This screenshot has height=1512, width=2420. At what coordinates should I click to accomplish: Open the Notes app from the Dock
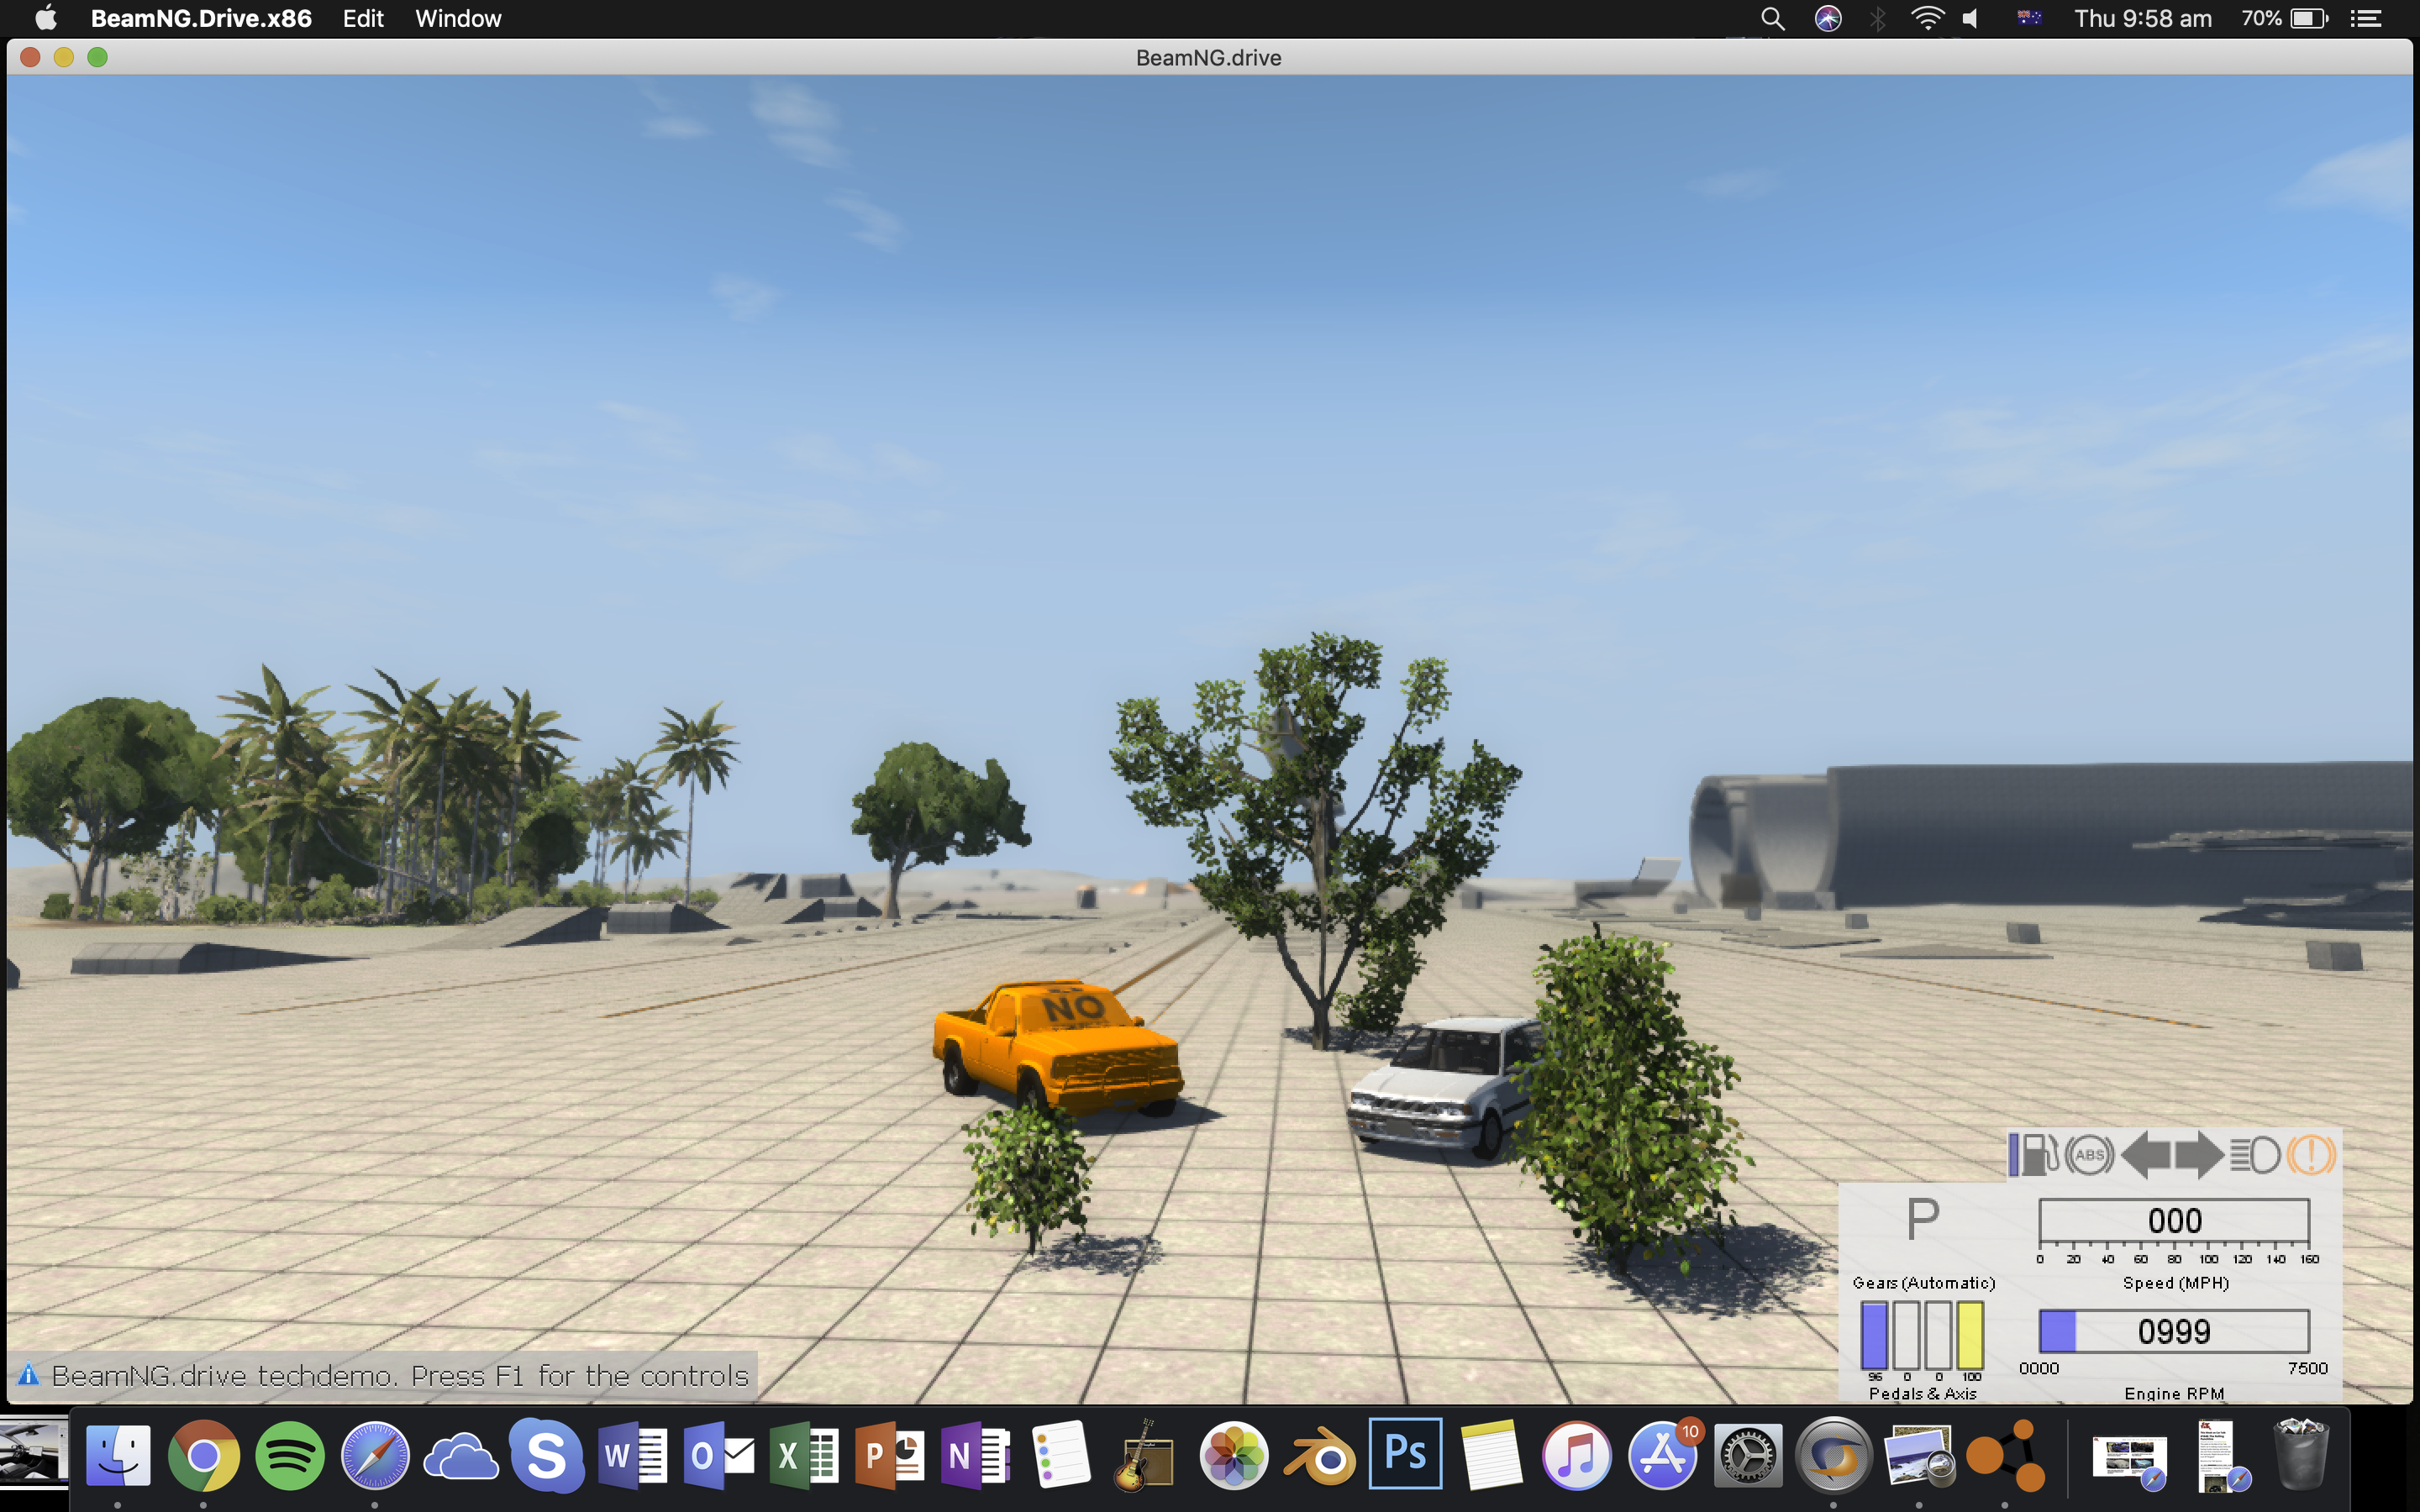point(1491,1455)
